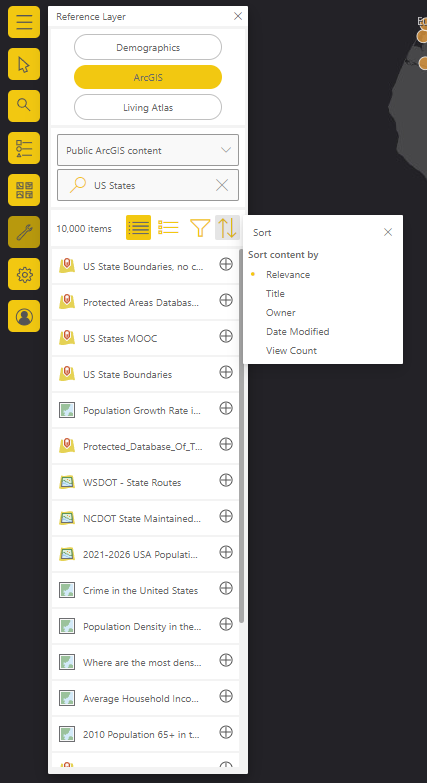
Task: Add 2021-2026 USA Populati... layer
Action: click(x=226, y=552)
